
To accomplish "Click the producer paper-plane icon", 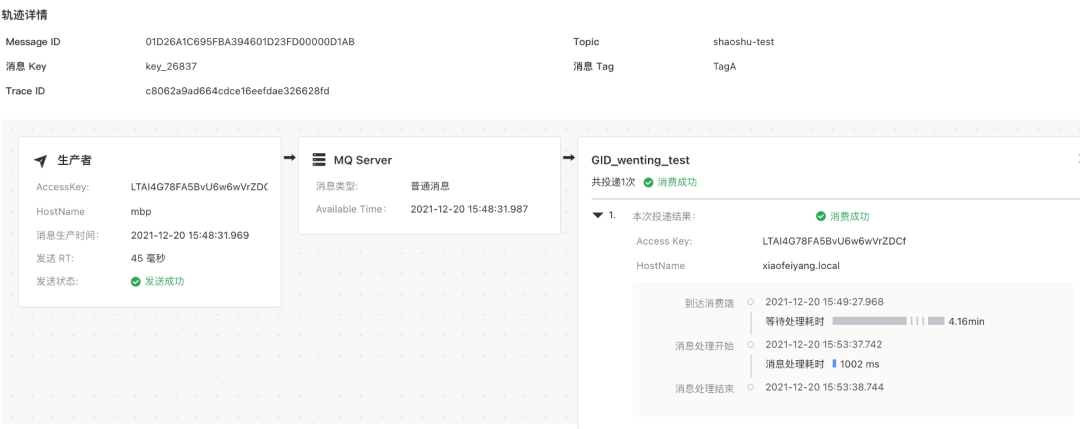I will (41, 161).
